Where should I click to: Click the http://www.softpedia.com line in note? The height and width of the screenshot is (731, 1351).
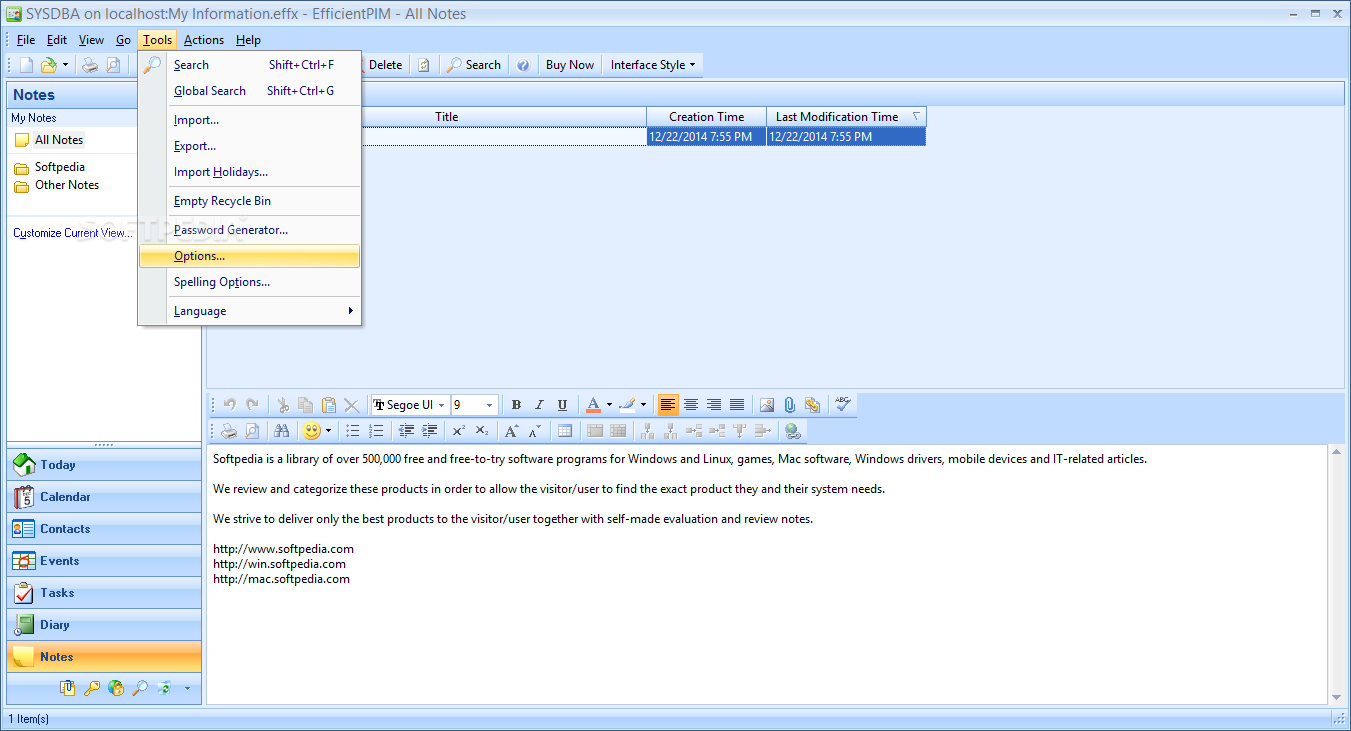(x=283, y=549)
